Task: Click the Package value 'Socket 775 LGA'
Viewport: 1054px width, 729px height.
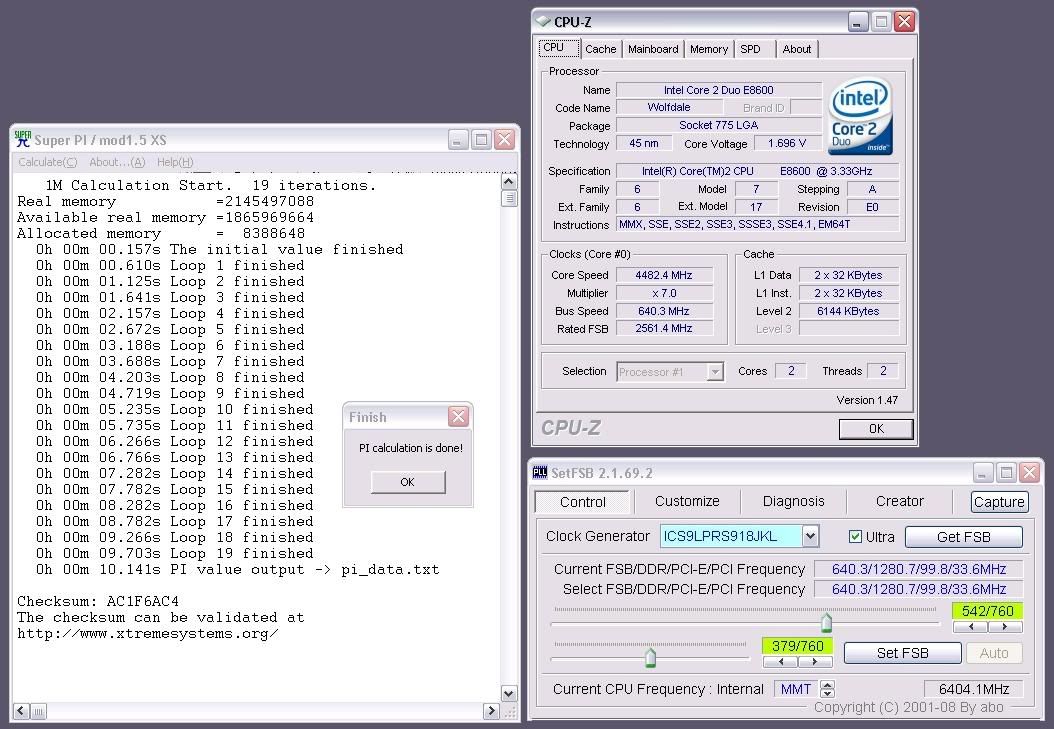Action: click(719, 125)
